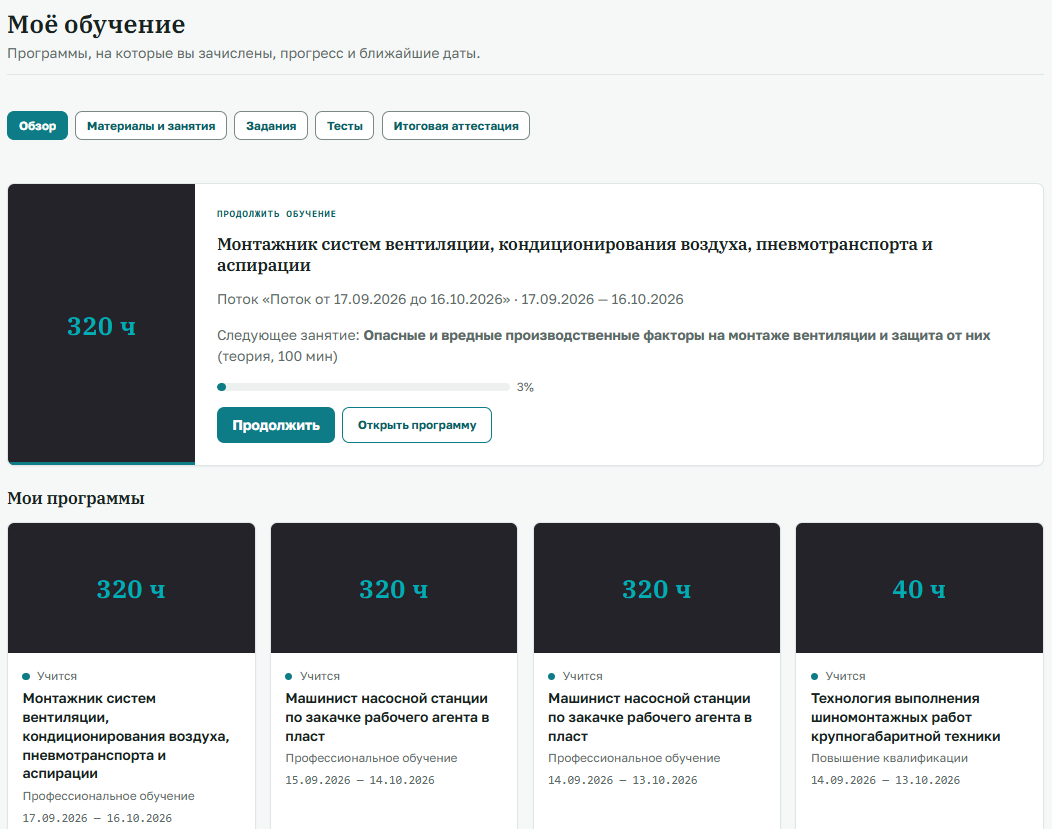1052x829 pixels.
Task: Click the subtitle Программы, на которые вы зачислены
Action: tap(244, 53)
